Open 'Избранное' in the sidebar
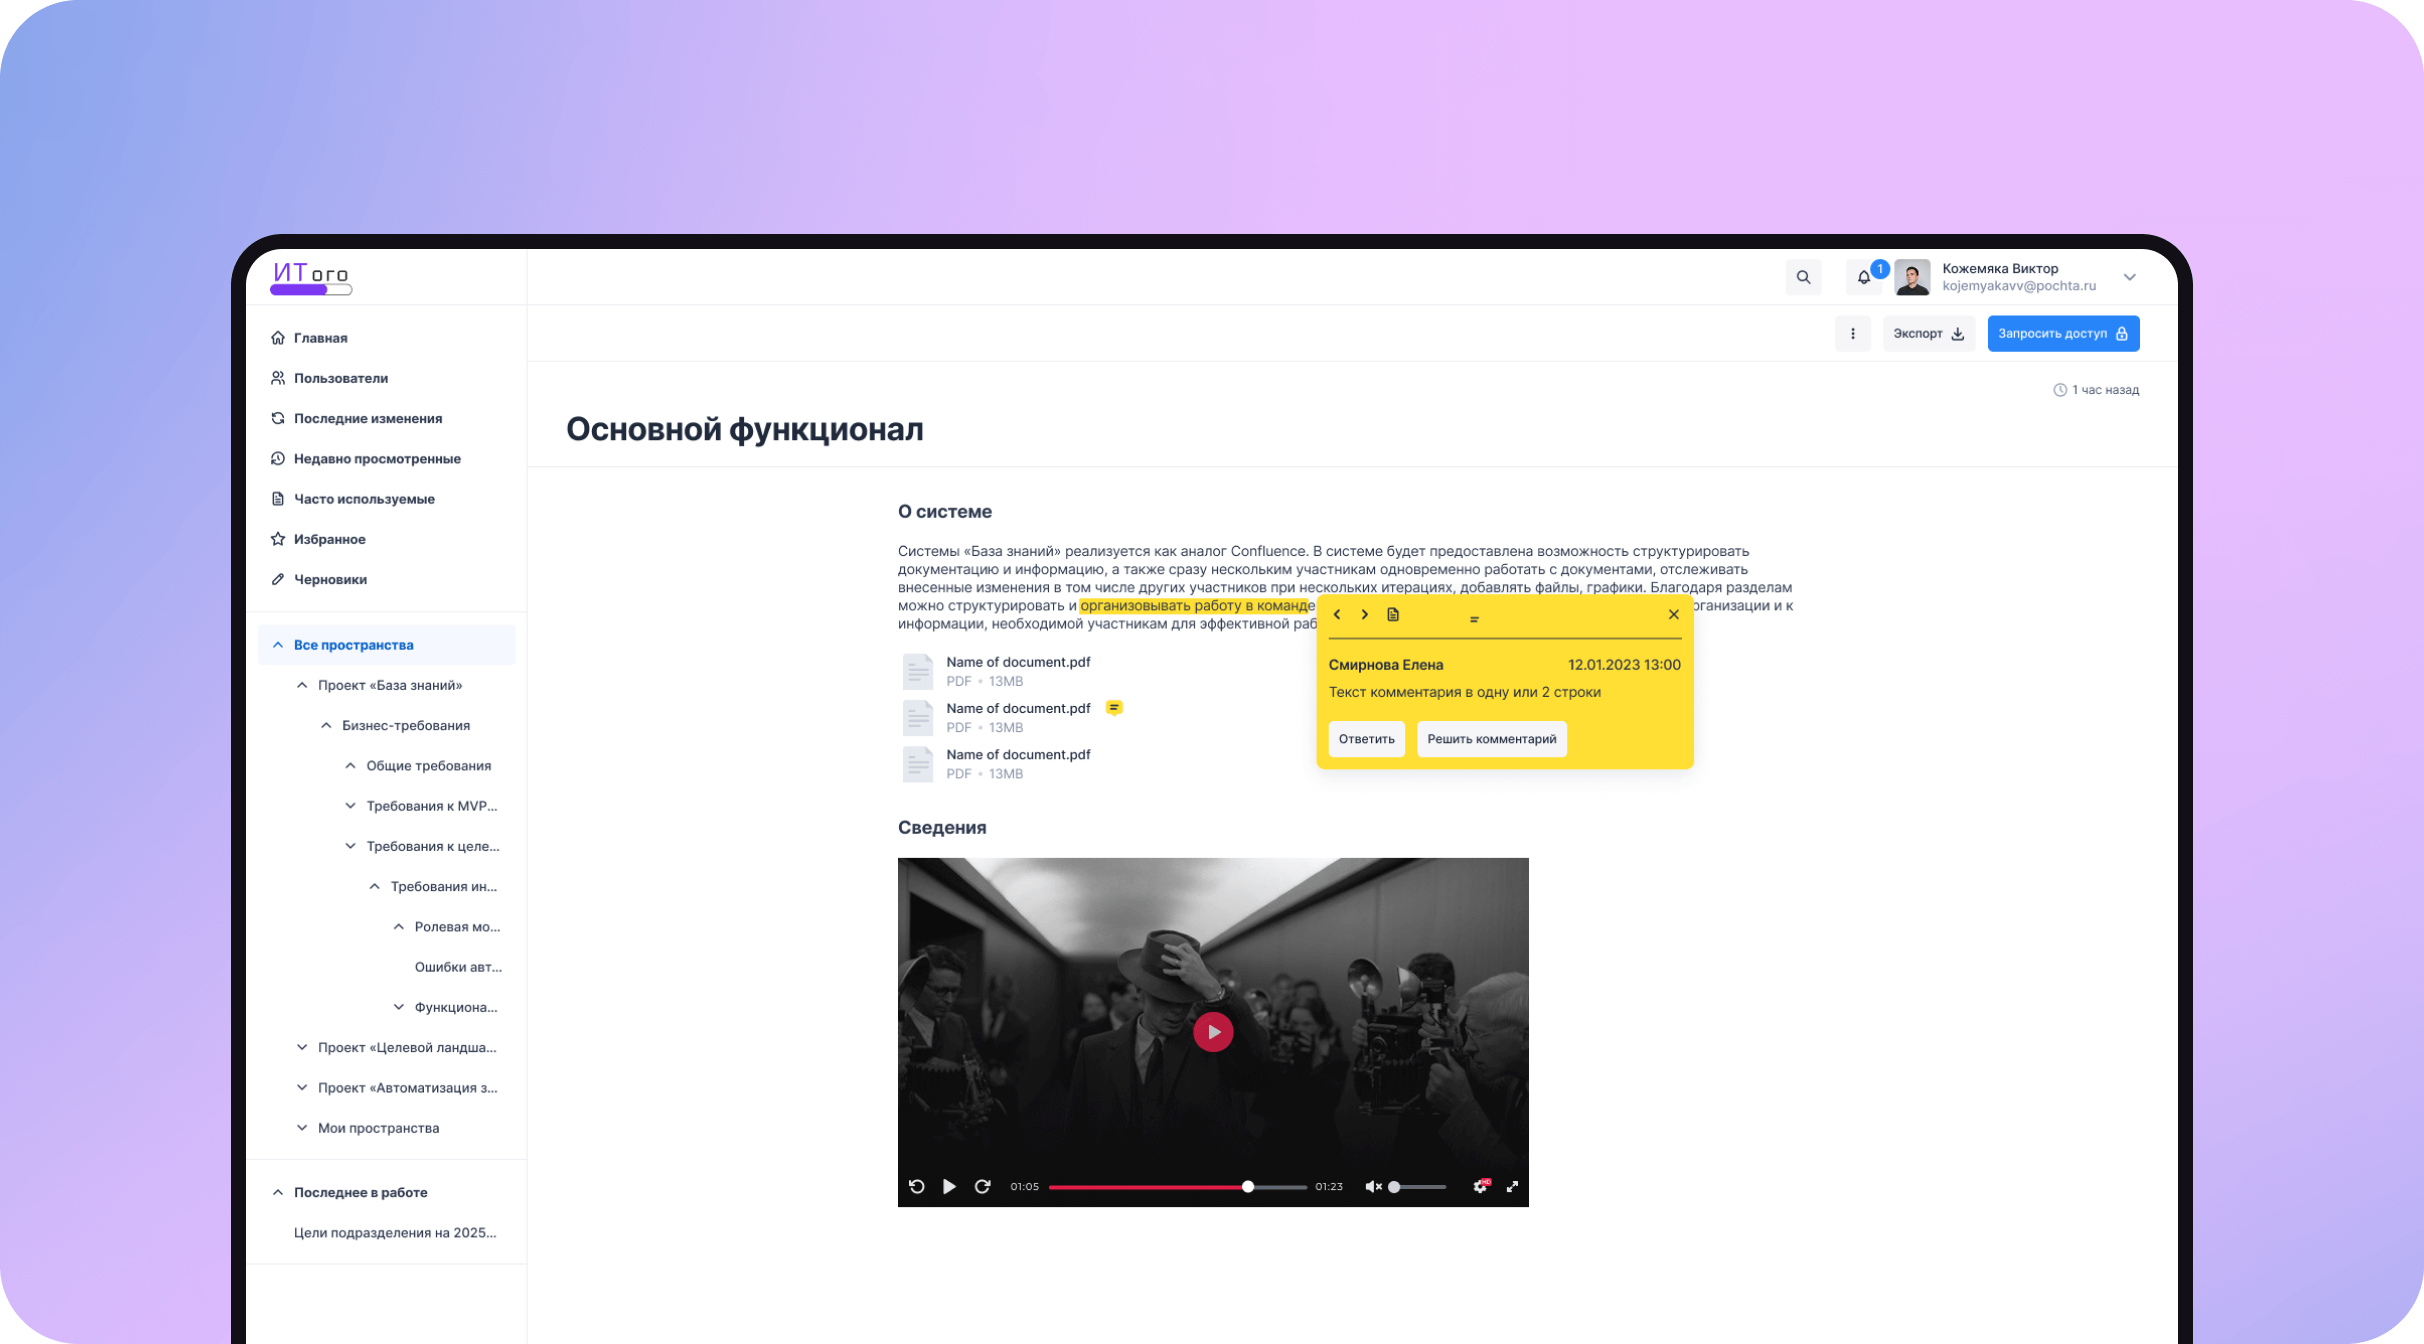This screenshot has height=1344, width=2424. (330, 539)
